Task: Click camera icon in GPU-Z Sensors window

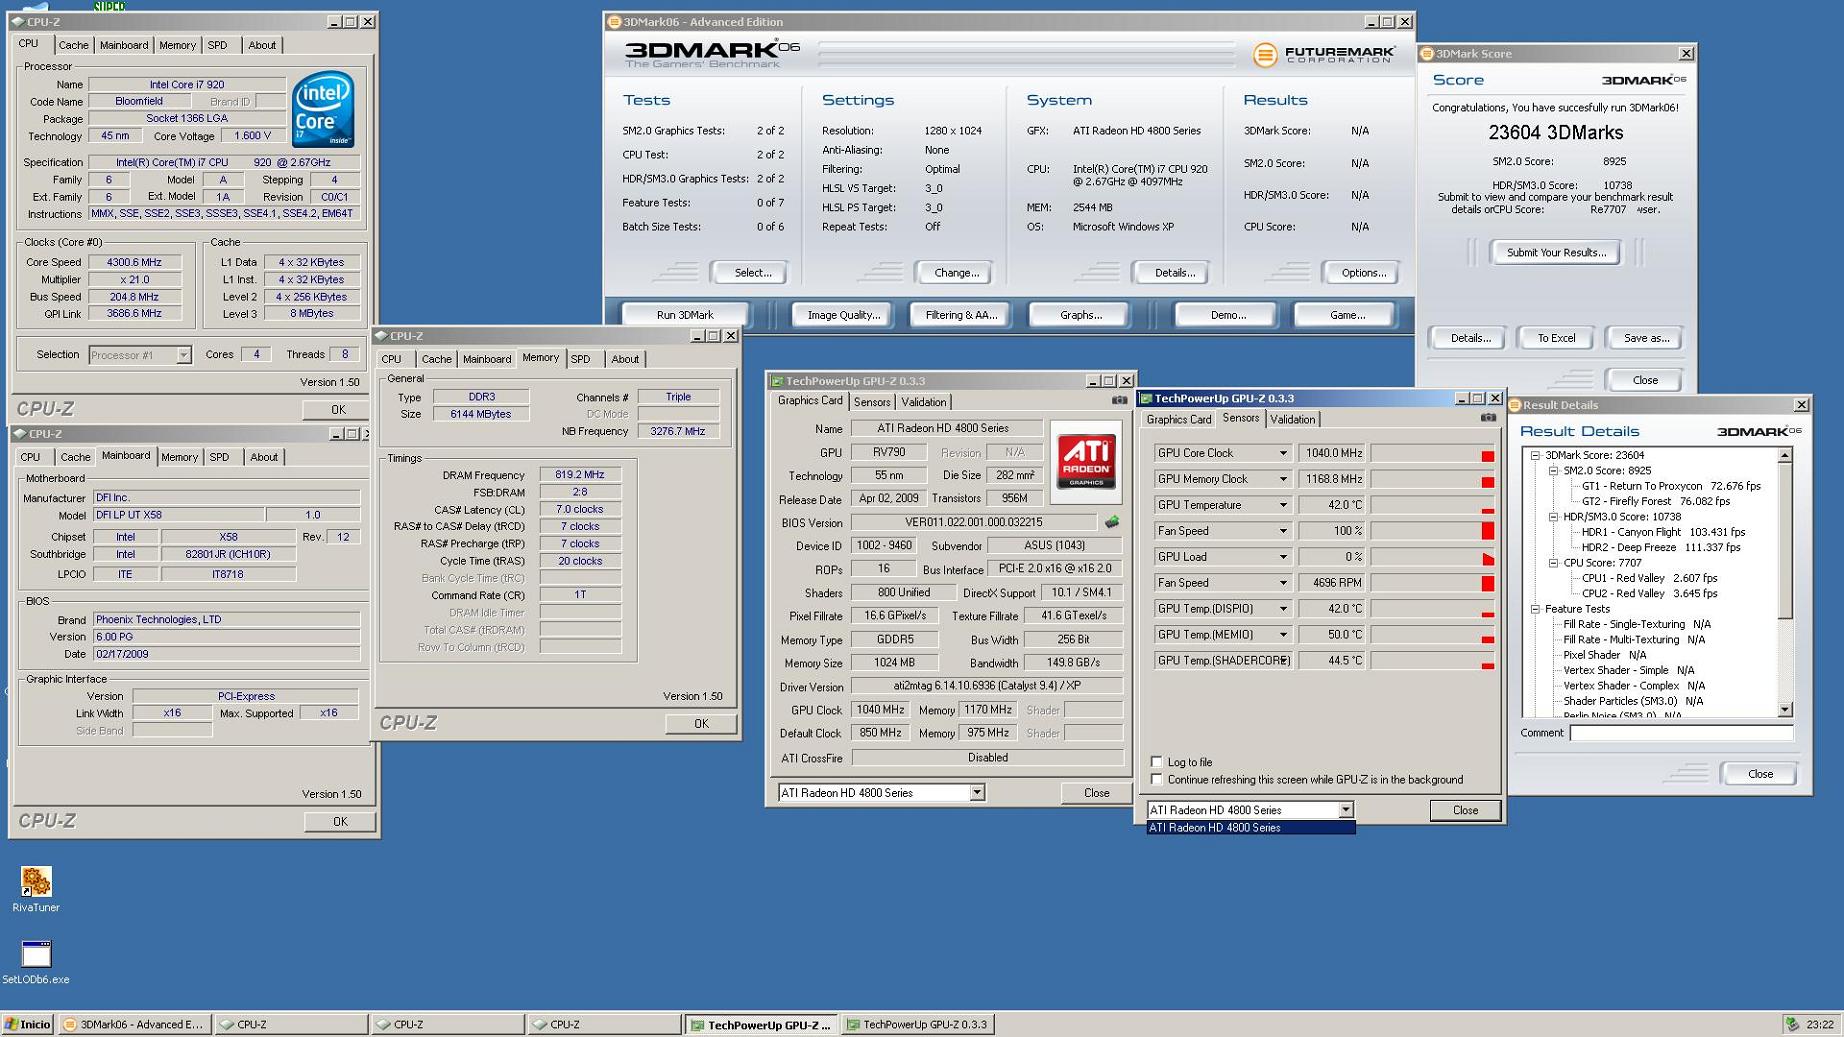Action: pyautogui.click(x=1488, y=418)
